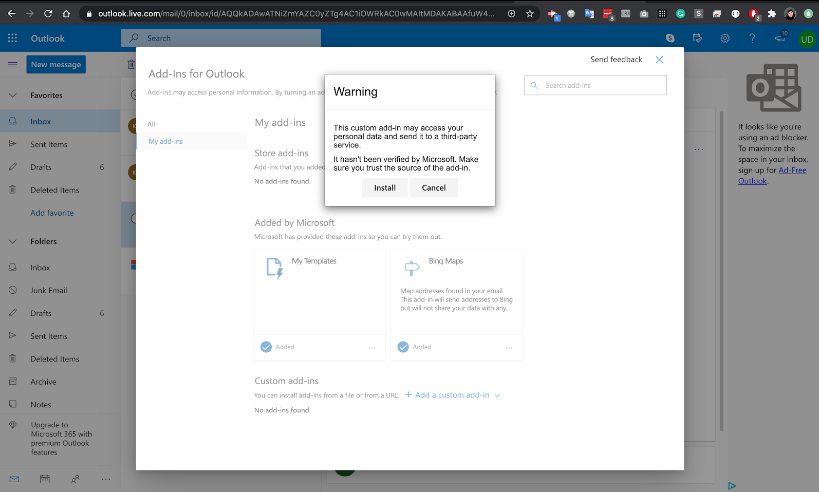Focus the Outlook mail Search box
Screen dimensions: 819x492
coord(221,38)
